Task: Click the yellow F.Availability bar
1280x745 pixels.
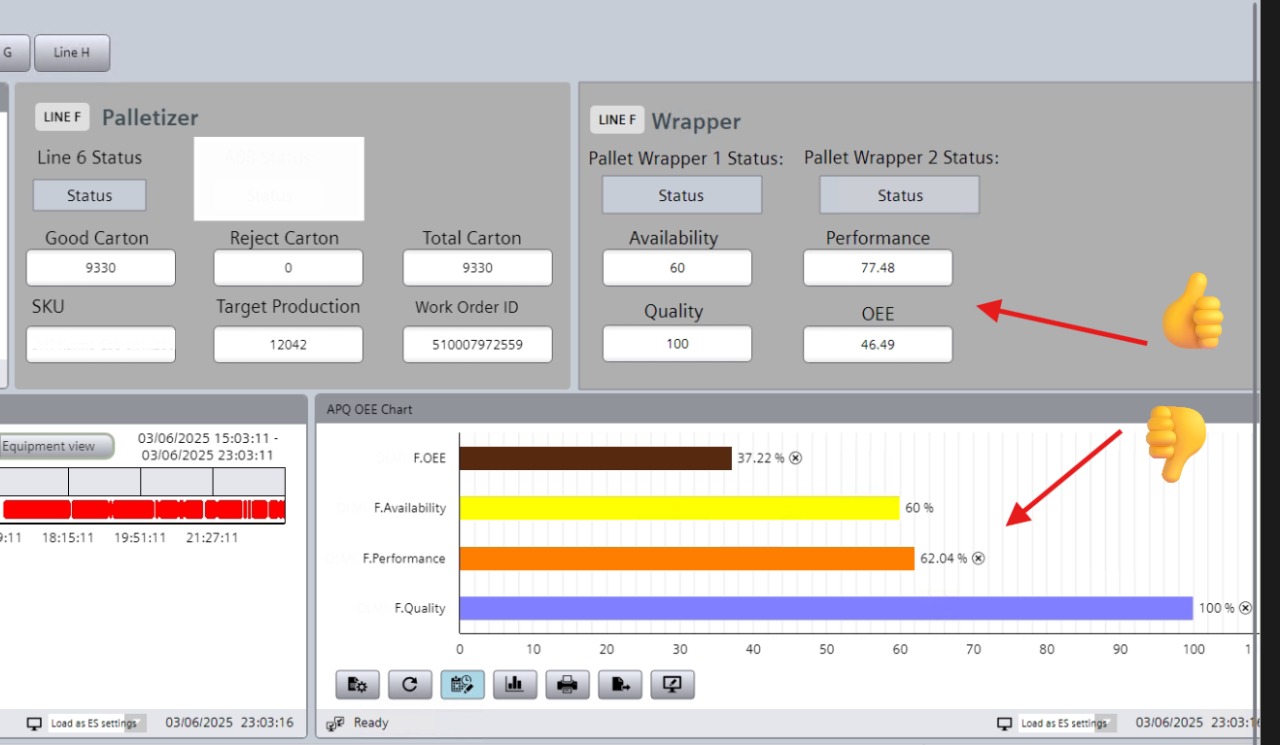Action: pos(679,508)
